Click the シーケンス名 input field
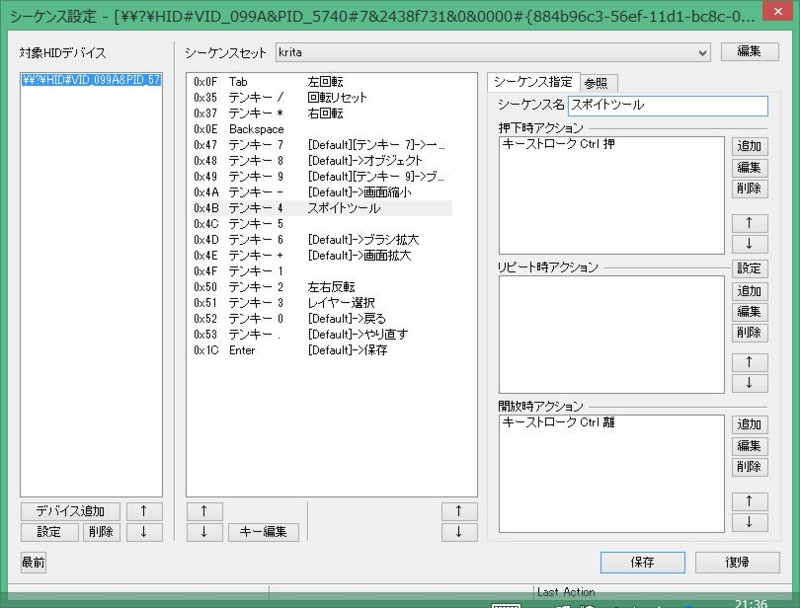The height and width of the screenshot is (608, 800). (667, 106)
